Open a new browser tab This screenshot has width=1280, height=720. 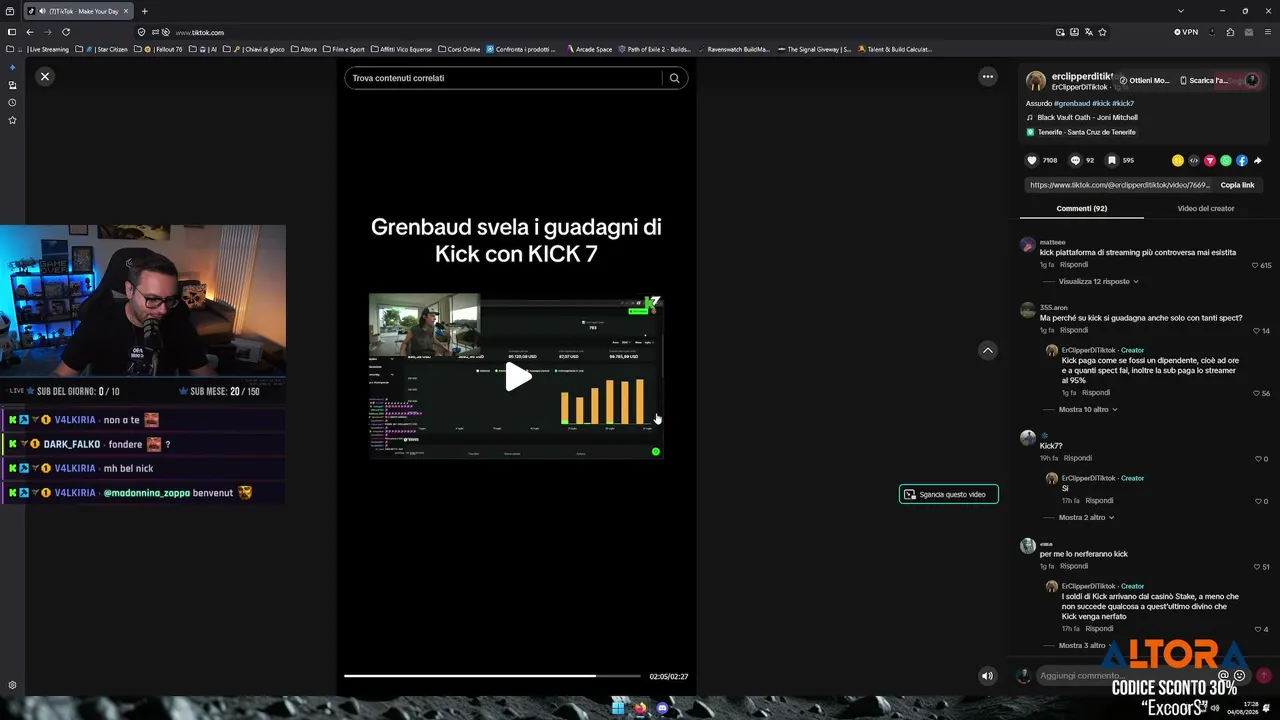(145, 11)
